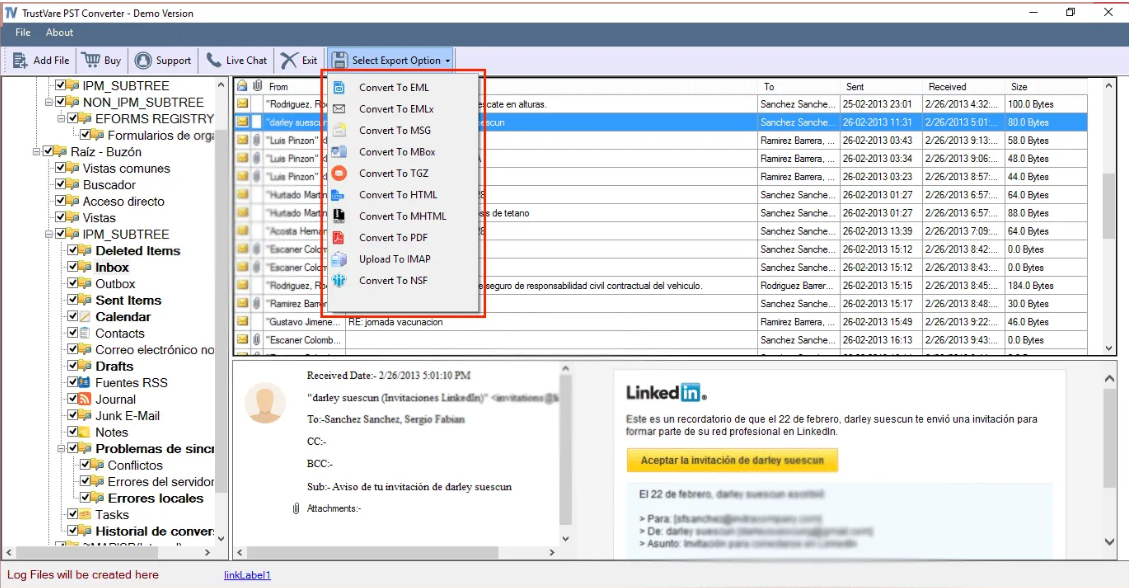Open the About menu
Screen dimensions: 1129x588
60,32
